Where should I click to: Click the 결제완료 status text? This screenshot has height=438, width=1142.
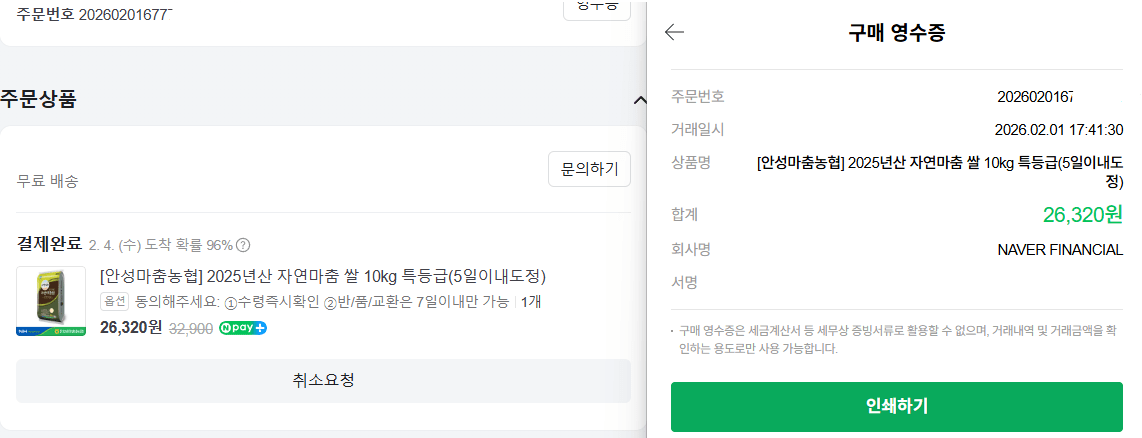click(49, 244)
